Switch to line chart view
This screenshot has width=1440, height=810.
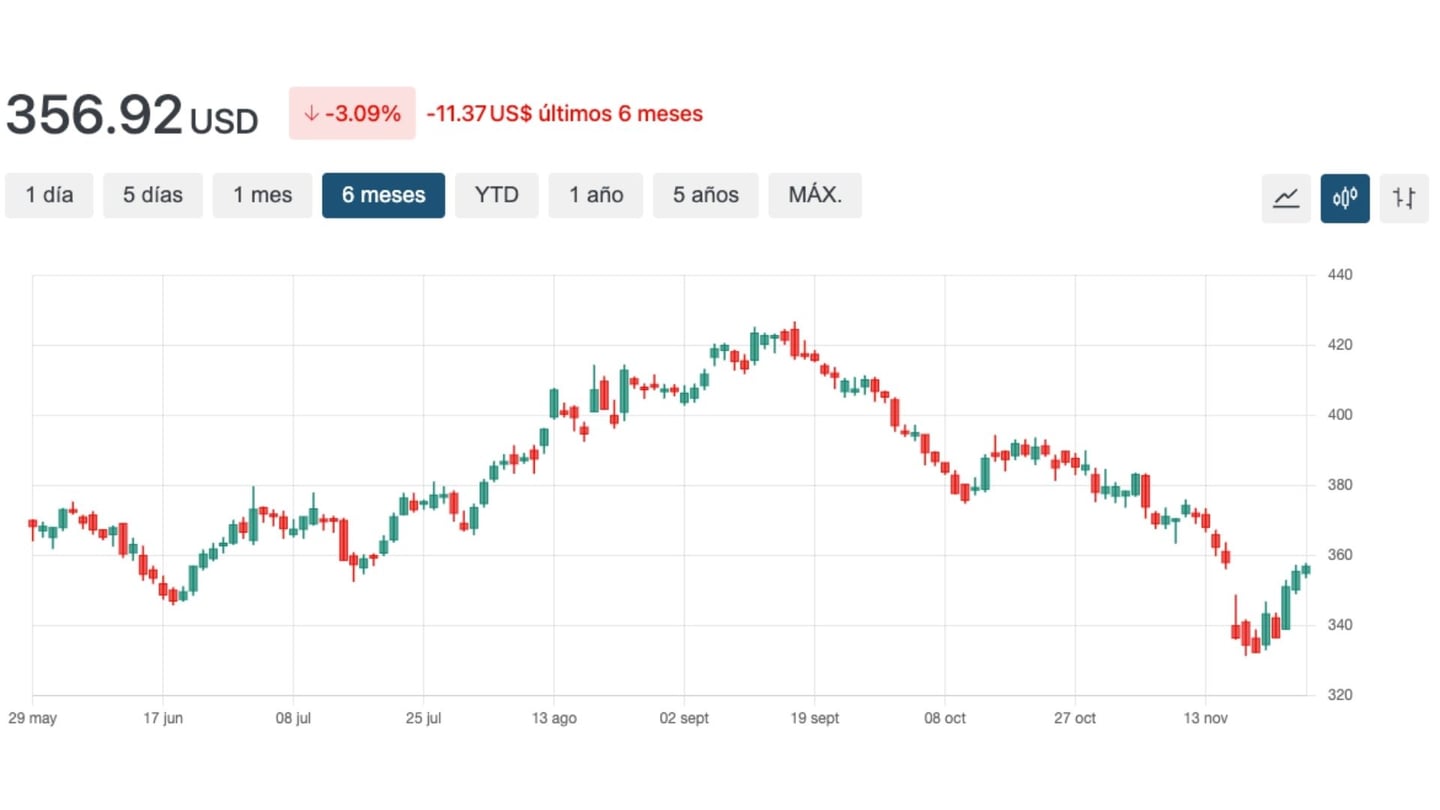1286,198
